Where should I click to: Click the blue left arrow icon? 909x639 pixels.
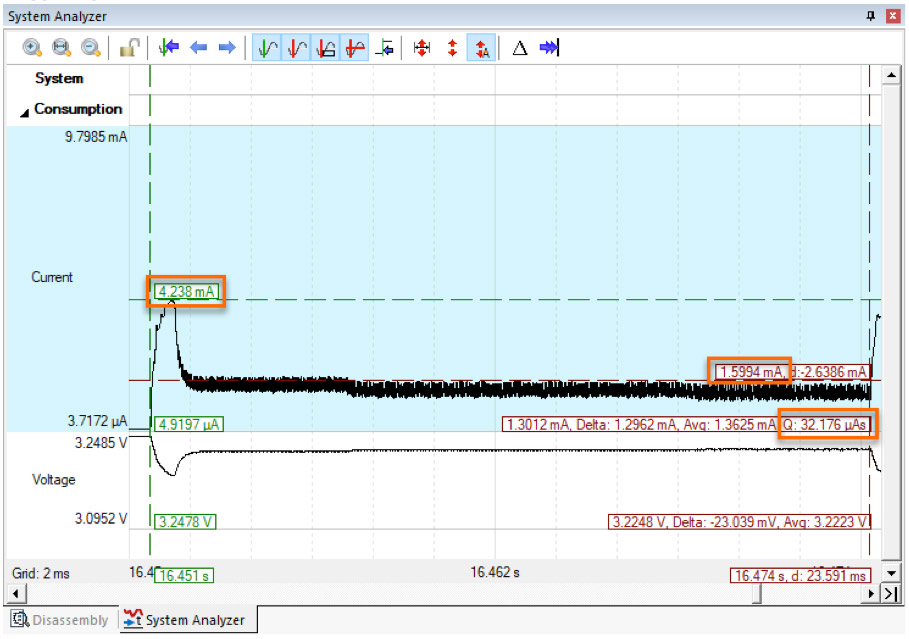pyautogui.click(x=199, y=48)
